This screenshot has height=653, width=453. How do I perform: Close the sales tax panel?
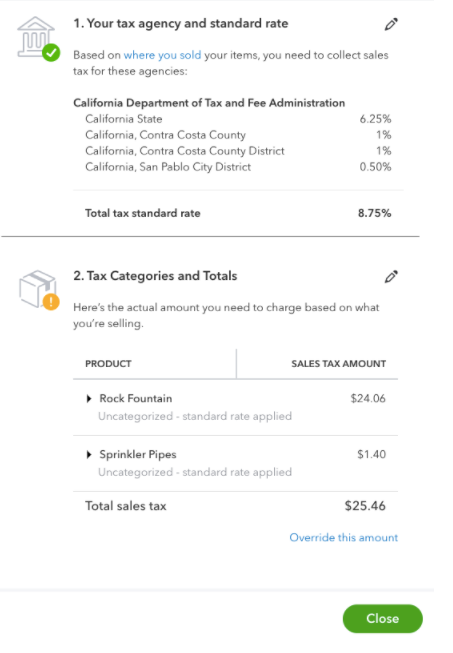(x=383, y=618)
